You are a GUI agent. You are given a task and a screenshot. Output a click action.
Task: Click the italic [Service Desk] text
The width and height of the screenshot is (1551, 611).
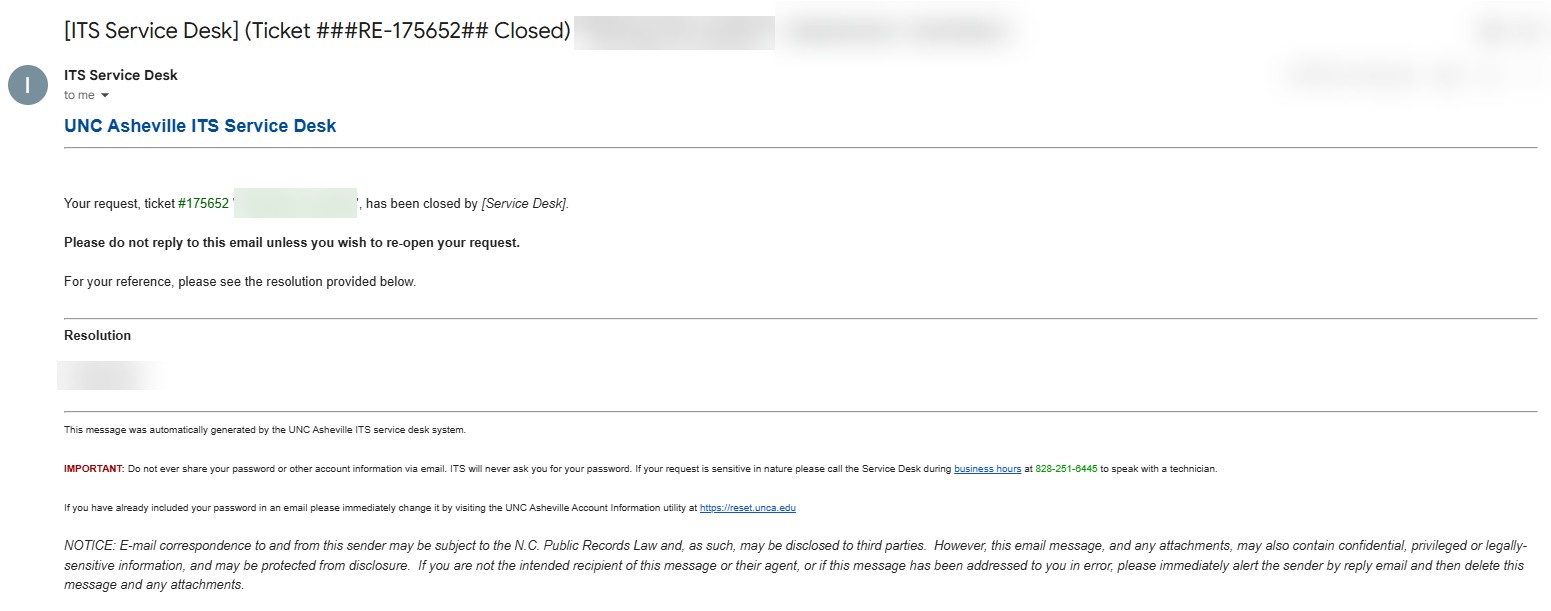524,204
